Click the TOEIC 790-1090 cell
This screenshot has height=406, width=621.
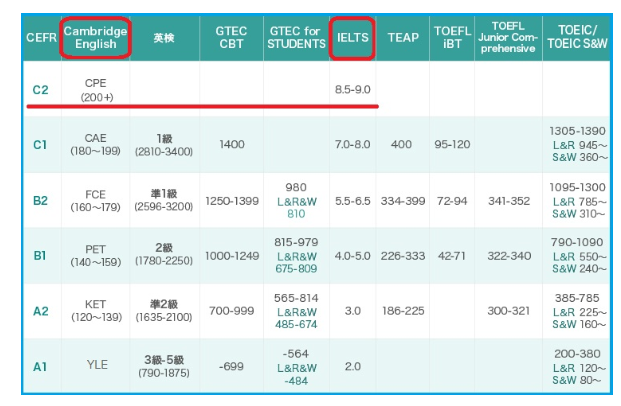point(578,255)
